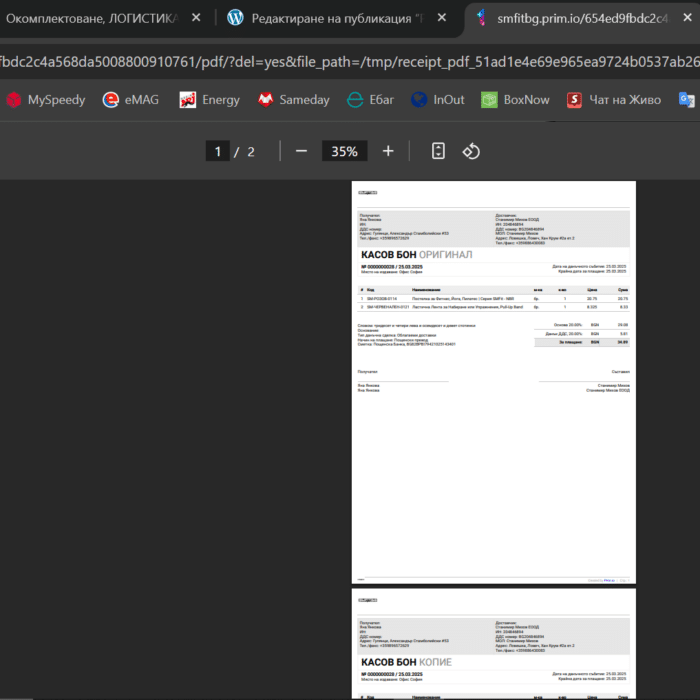Open the InOut bookmark
This screenshot has width=700, height=700.
[x=437, y=99]
